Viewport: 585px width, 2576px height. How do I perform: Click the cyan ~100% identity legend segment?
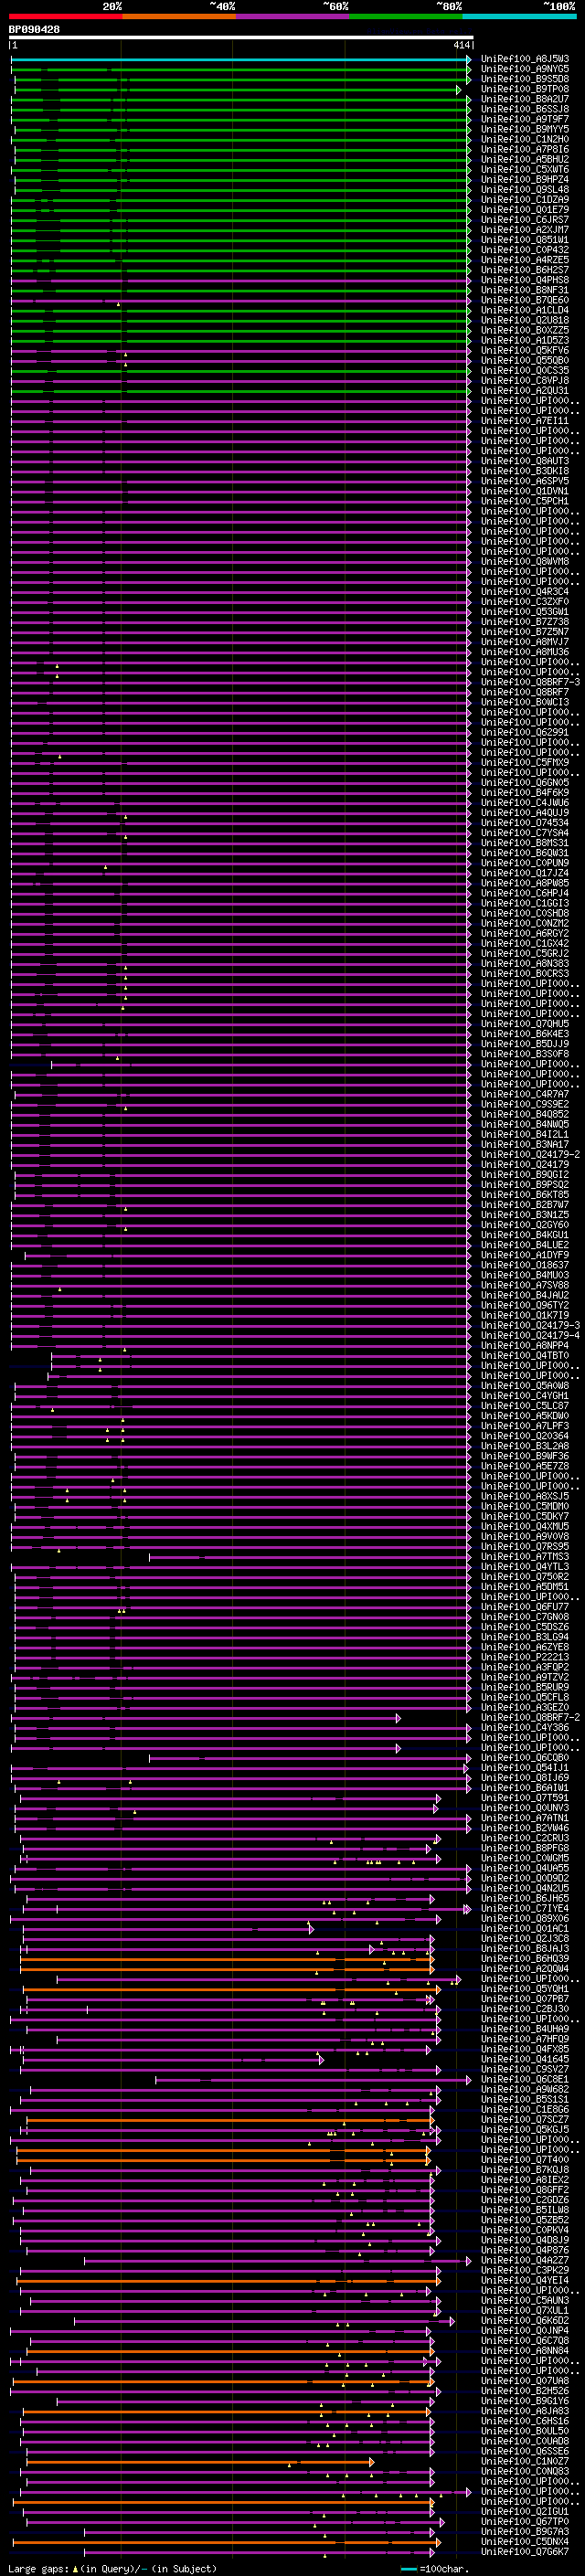pos(519,16)
